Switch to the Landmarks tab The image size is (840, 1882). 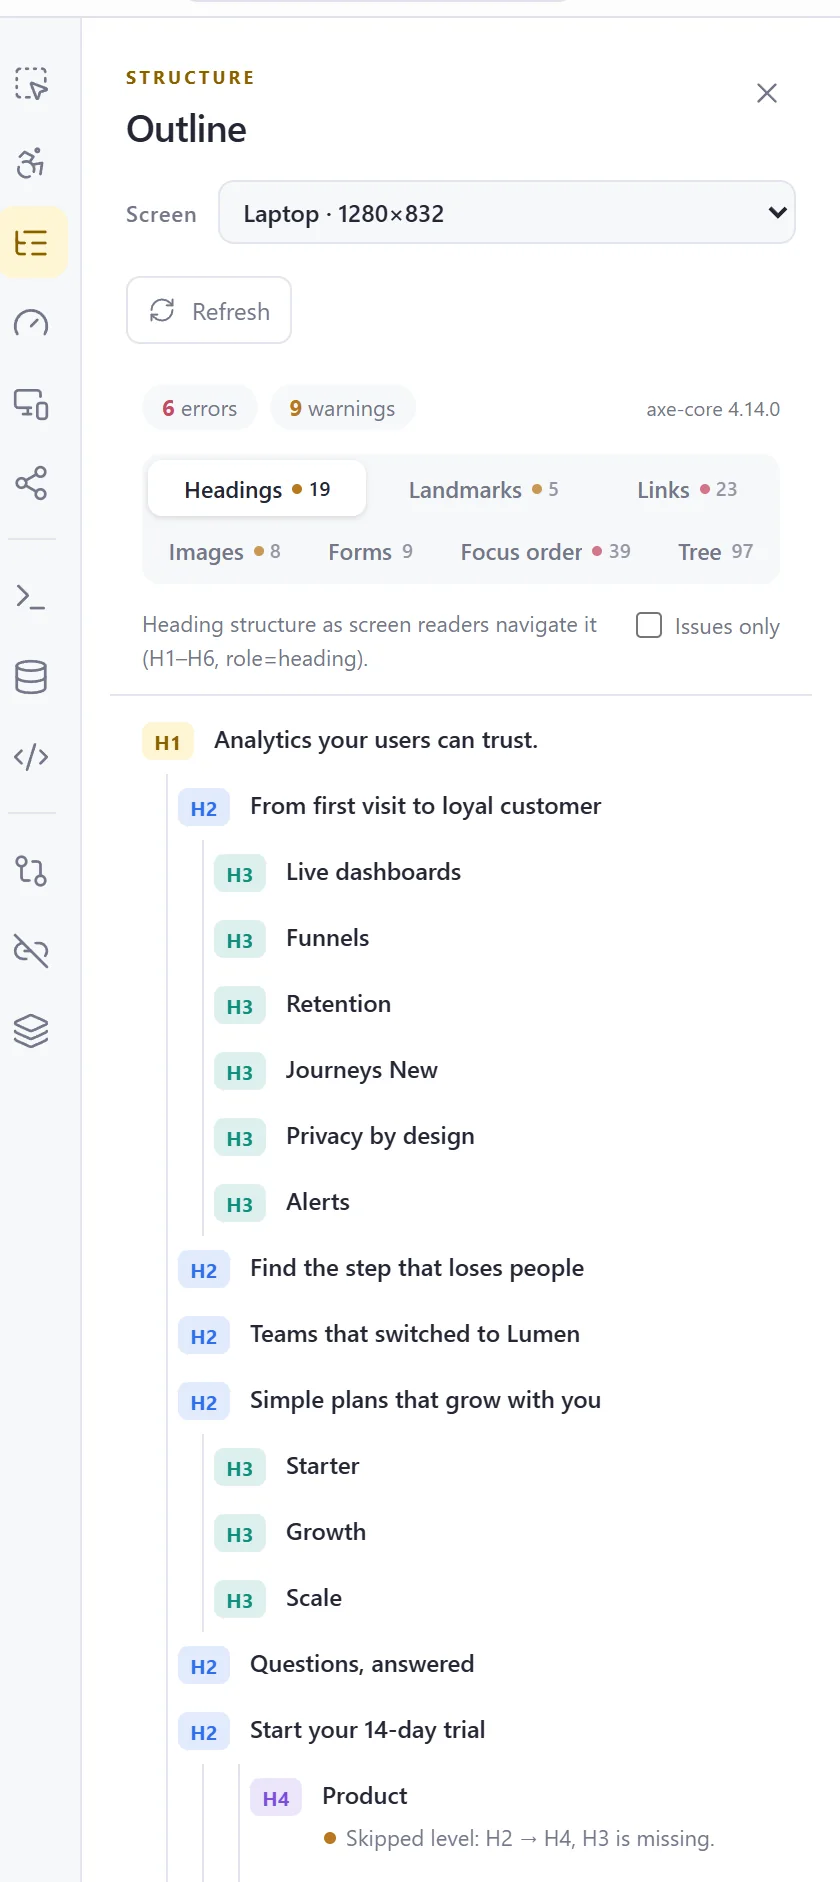tap(483, 489)
